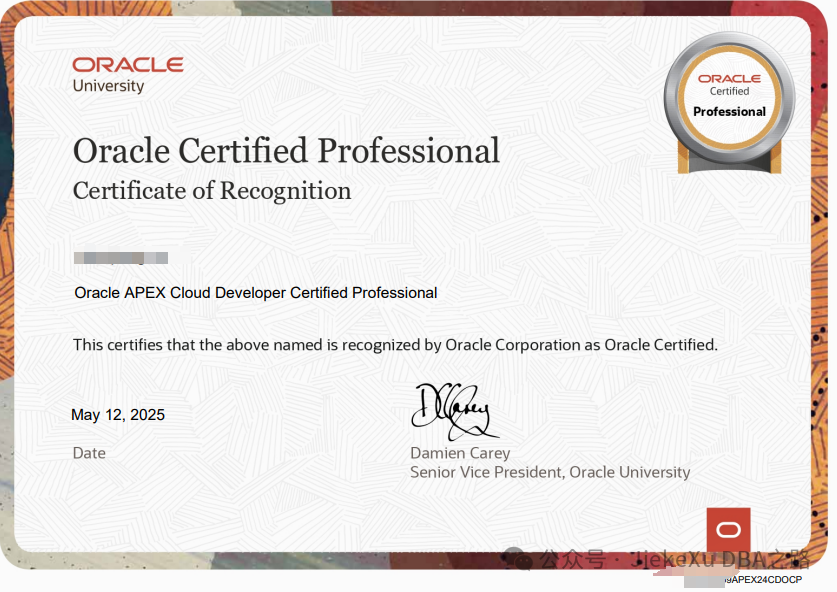Click the Damien Carey handwritten signature
This screenshot has width=837, height=592.
point(454,412)
